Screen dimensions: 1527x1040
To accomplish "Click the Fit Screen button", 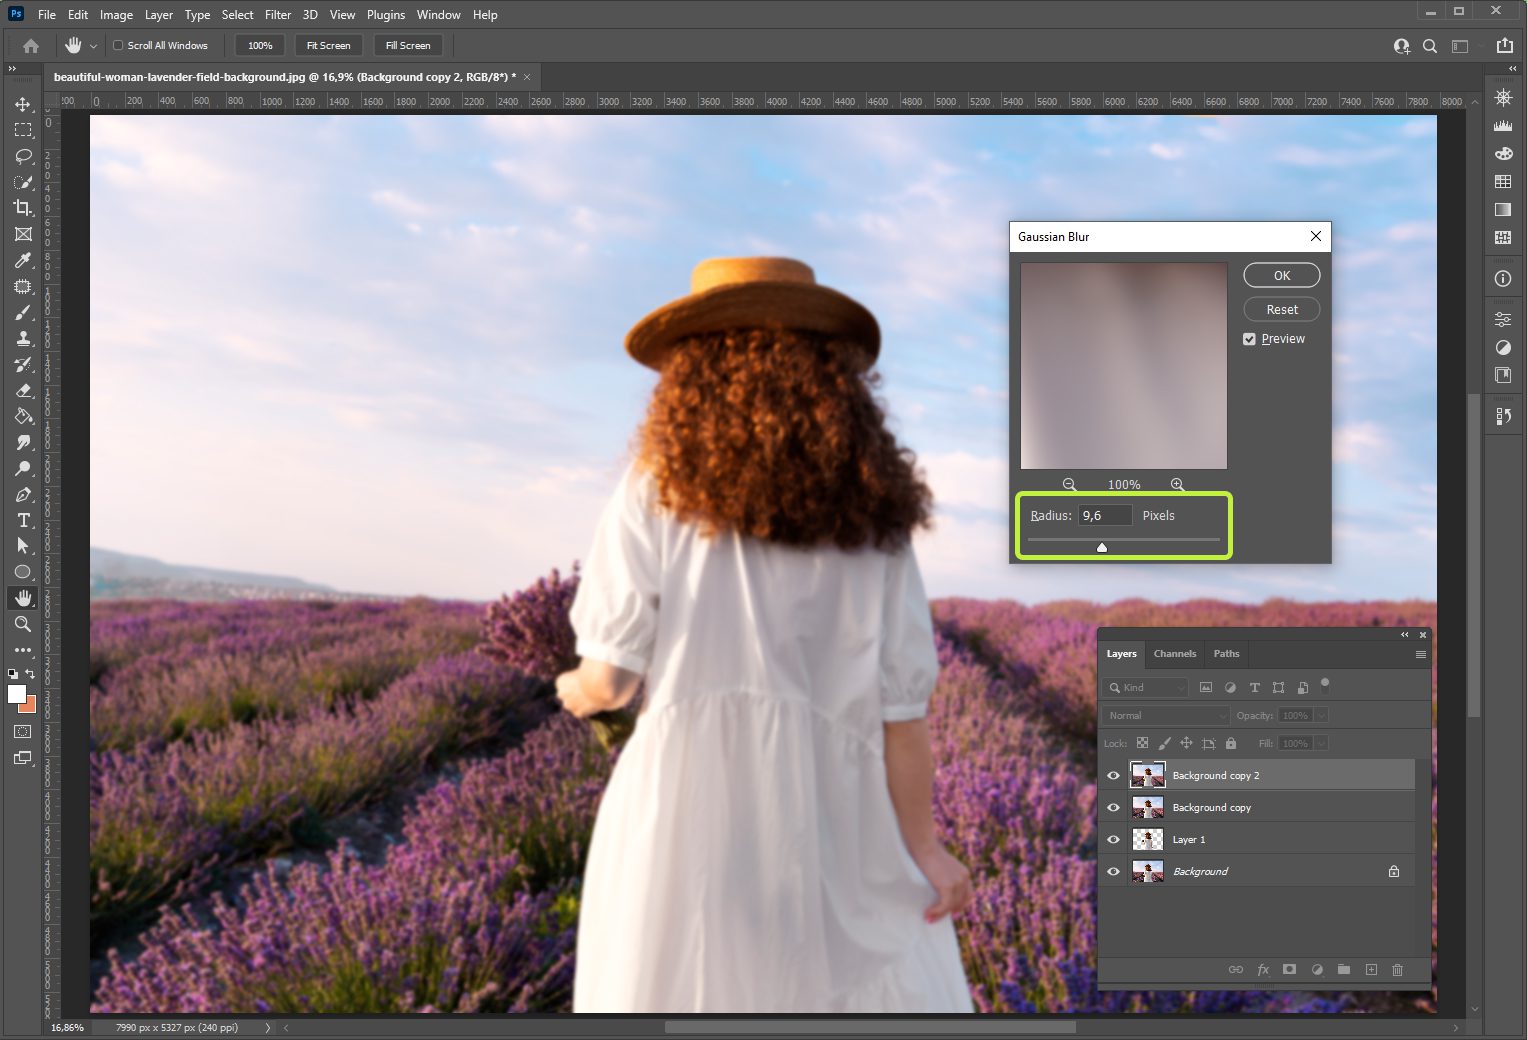I will [x=328, y=45].
